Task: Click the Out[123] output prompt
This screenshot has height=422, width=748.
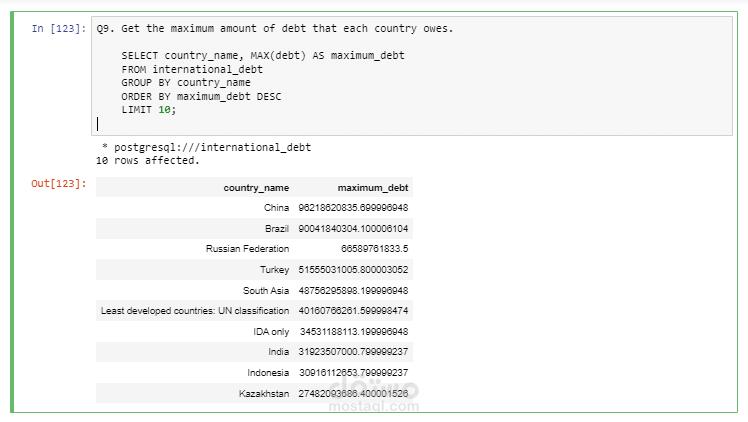Action: (x=58, y=184)
